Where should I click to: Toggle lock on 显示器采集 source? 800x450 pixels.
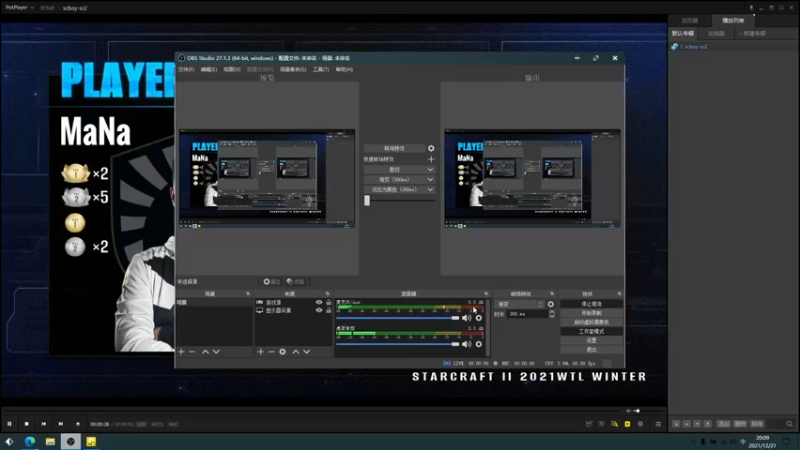(329, 310)
